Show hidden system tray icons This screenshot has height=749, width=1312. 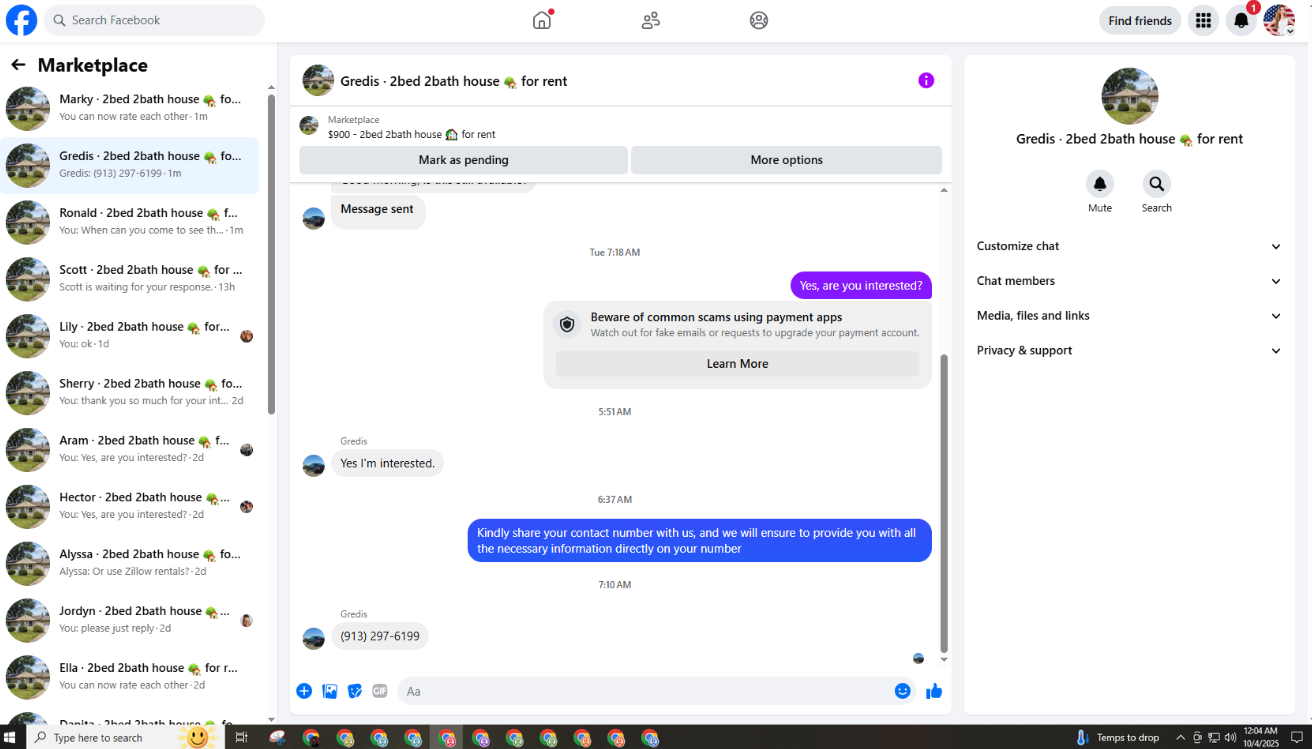pos(1180,738)
